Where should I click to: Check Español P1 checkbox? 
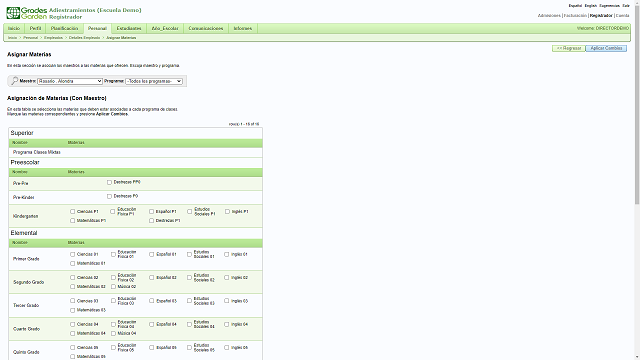point(151,211)
